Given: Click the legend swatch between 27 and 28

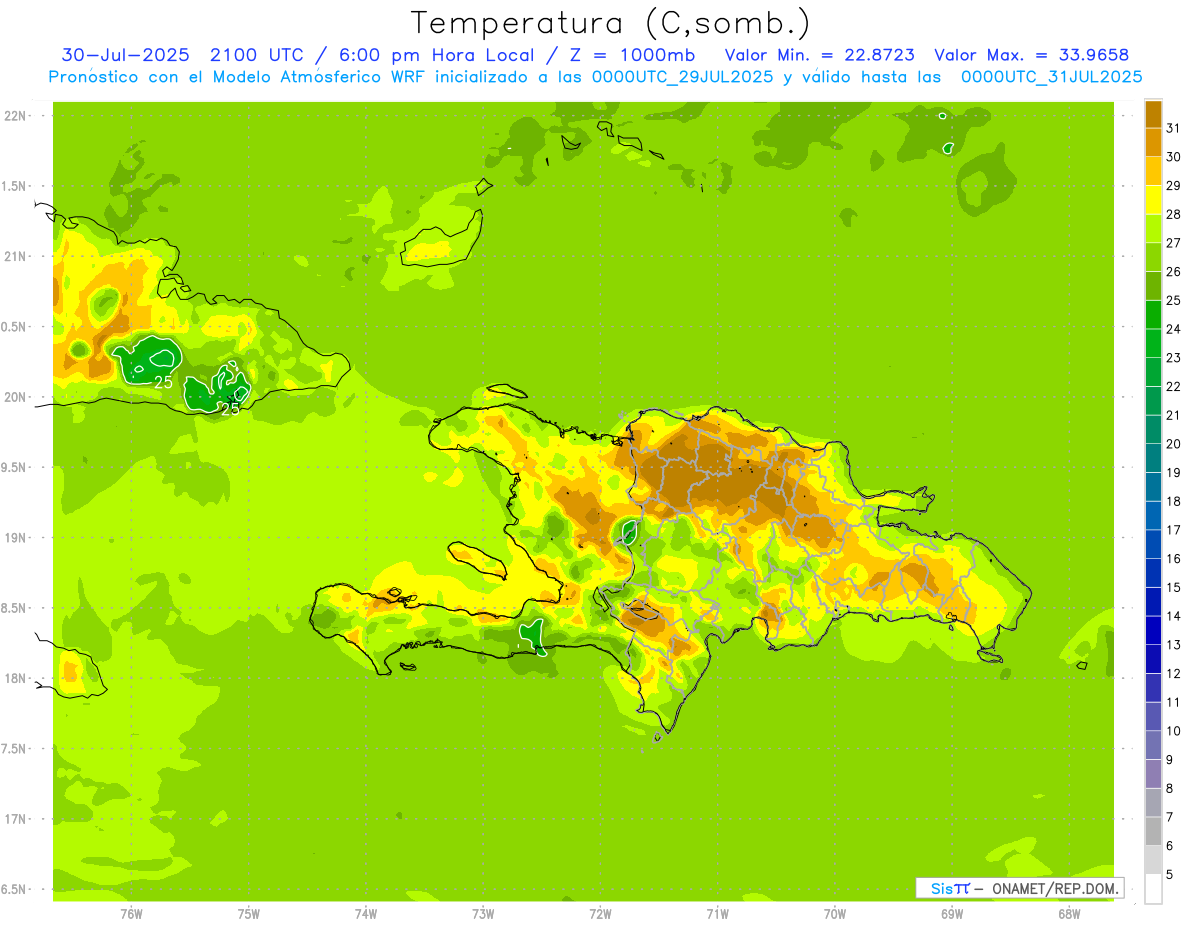Looking at the screenshot, I should pyautogui.click(x=1153, y=228).
